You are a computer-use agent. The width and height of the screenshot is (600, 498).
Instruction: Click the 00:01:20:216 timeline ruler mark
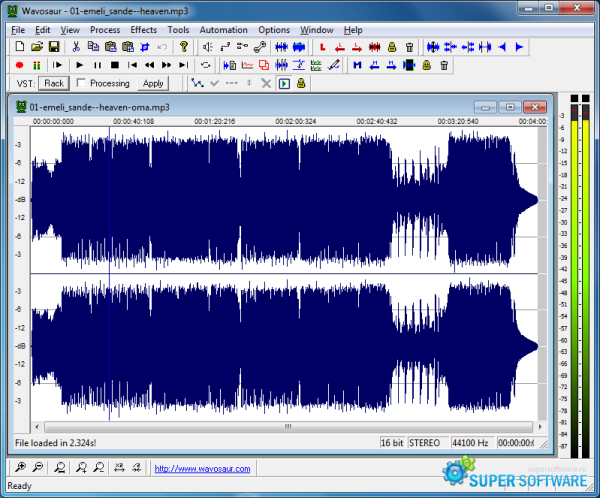pyautogui.click(x=215, y=121)
